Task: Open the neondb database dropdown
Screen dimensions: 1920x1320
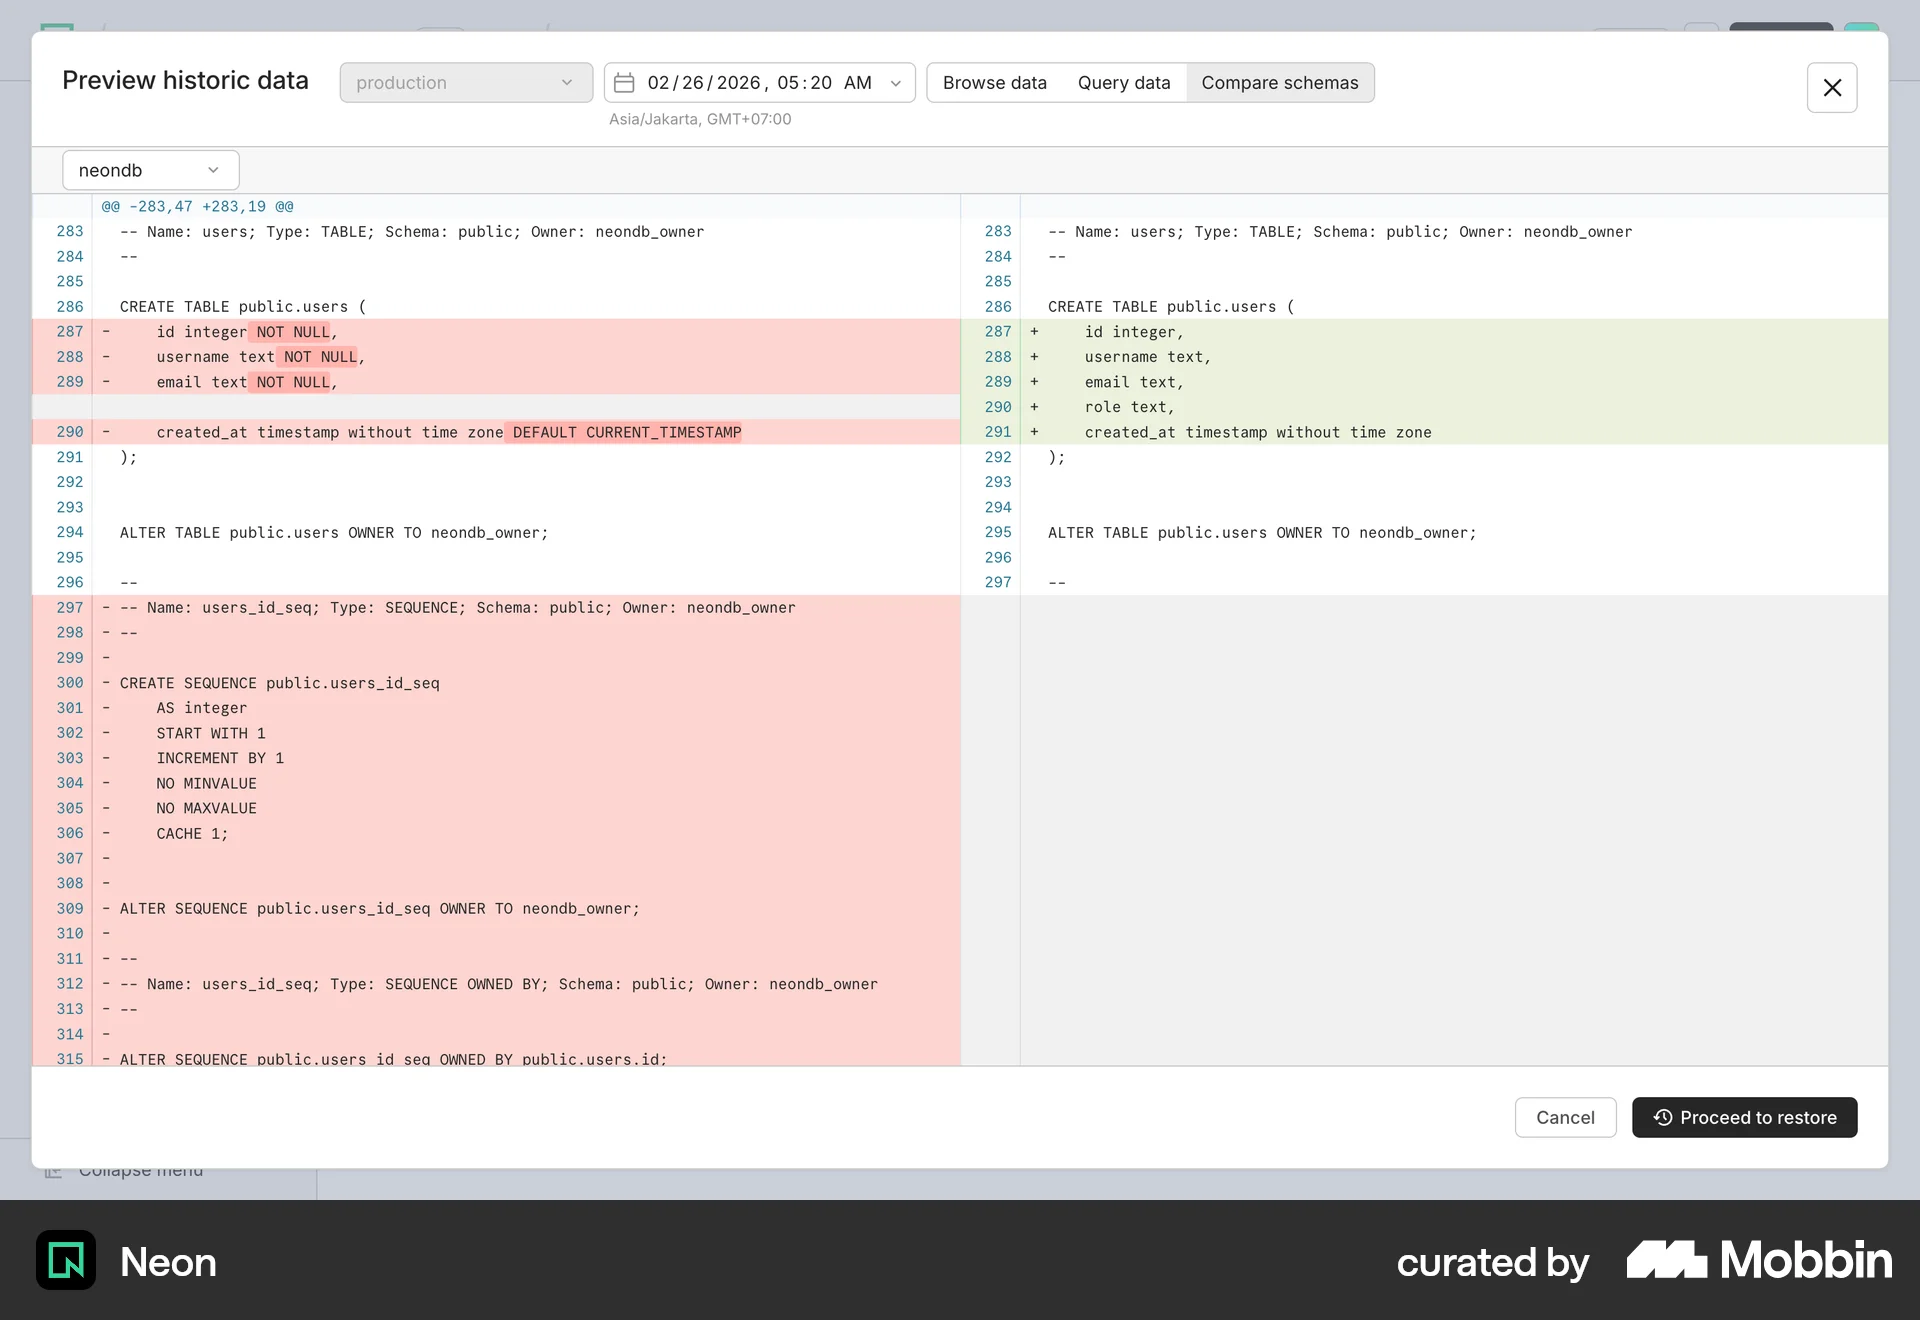Action: [x=151, y=170]
